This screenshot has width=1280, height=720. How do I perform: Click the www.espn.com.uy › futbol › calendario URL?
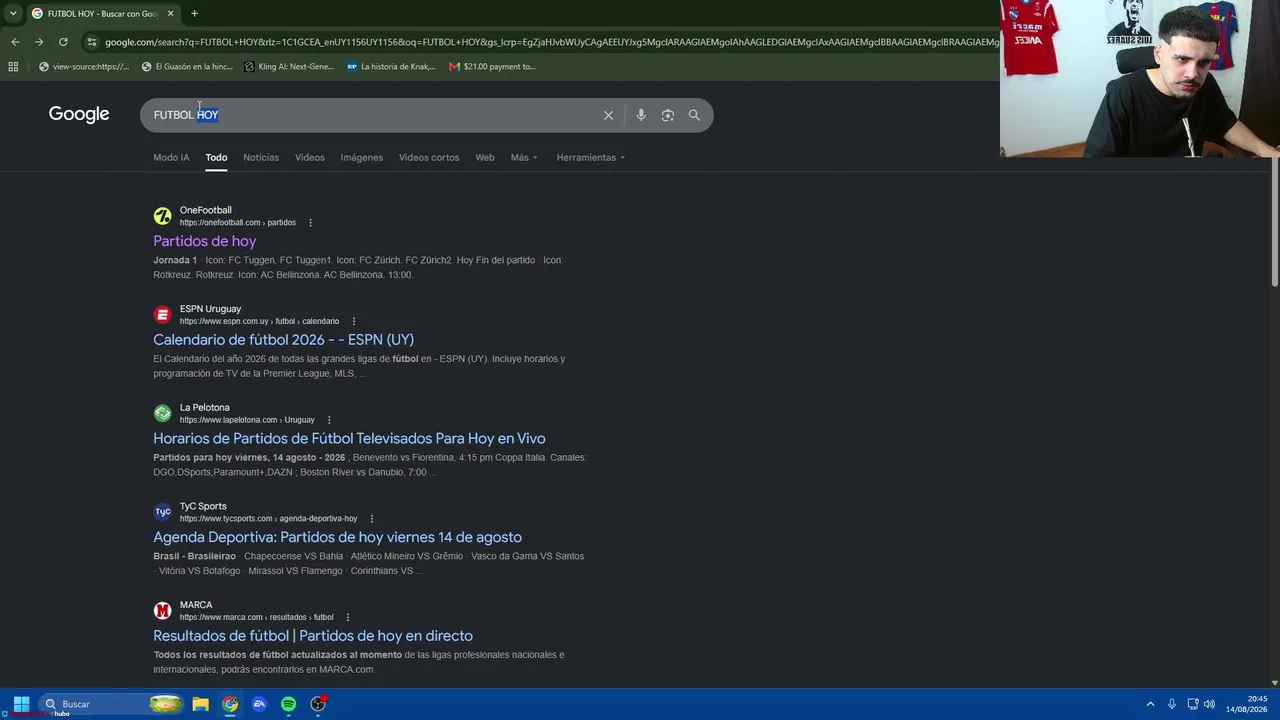(x=259, y=322)
